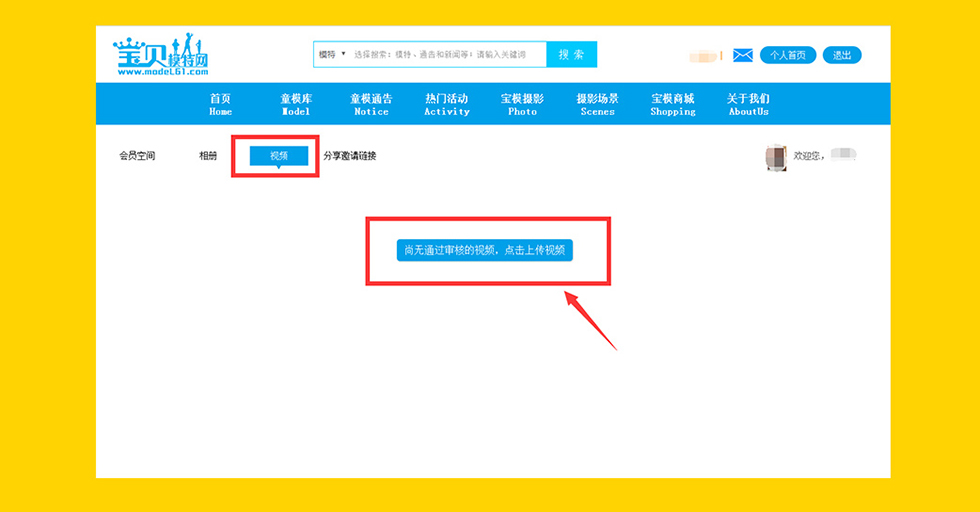Switch to the 会员空间 tab
Viewport: 980px width, 512px height.
pos(137,156)
